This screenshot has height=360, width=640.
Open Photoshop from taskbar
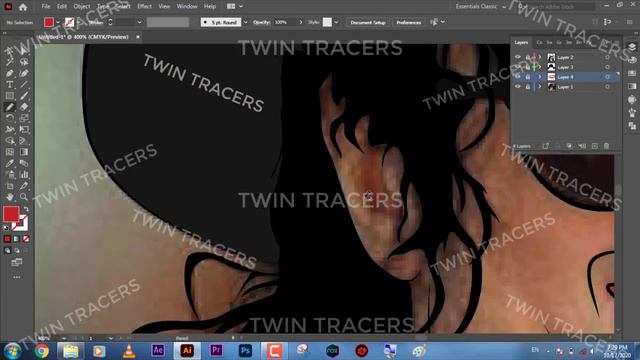pos(245,351)
